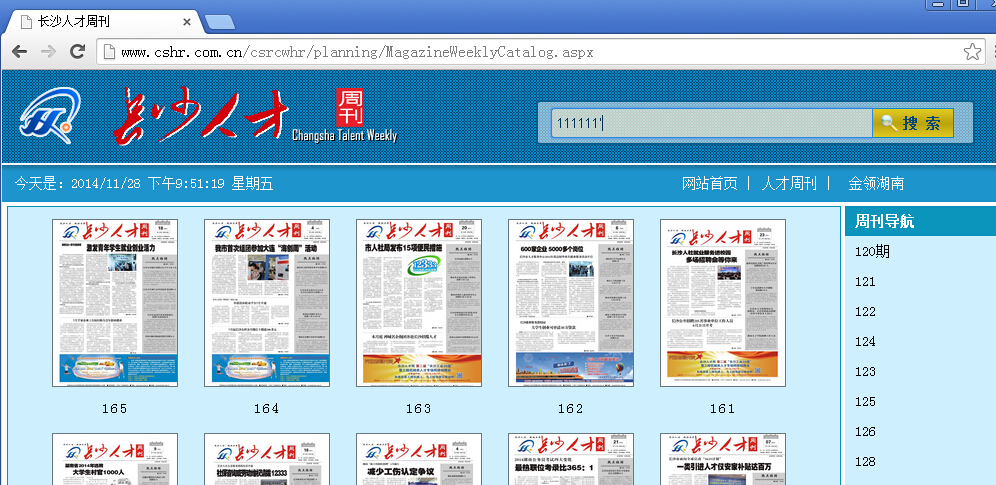This screenshot has width=996, height=485.
Task: Select 123 in 周刊导航 list
Action: coord(865,371)
